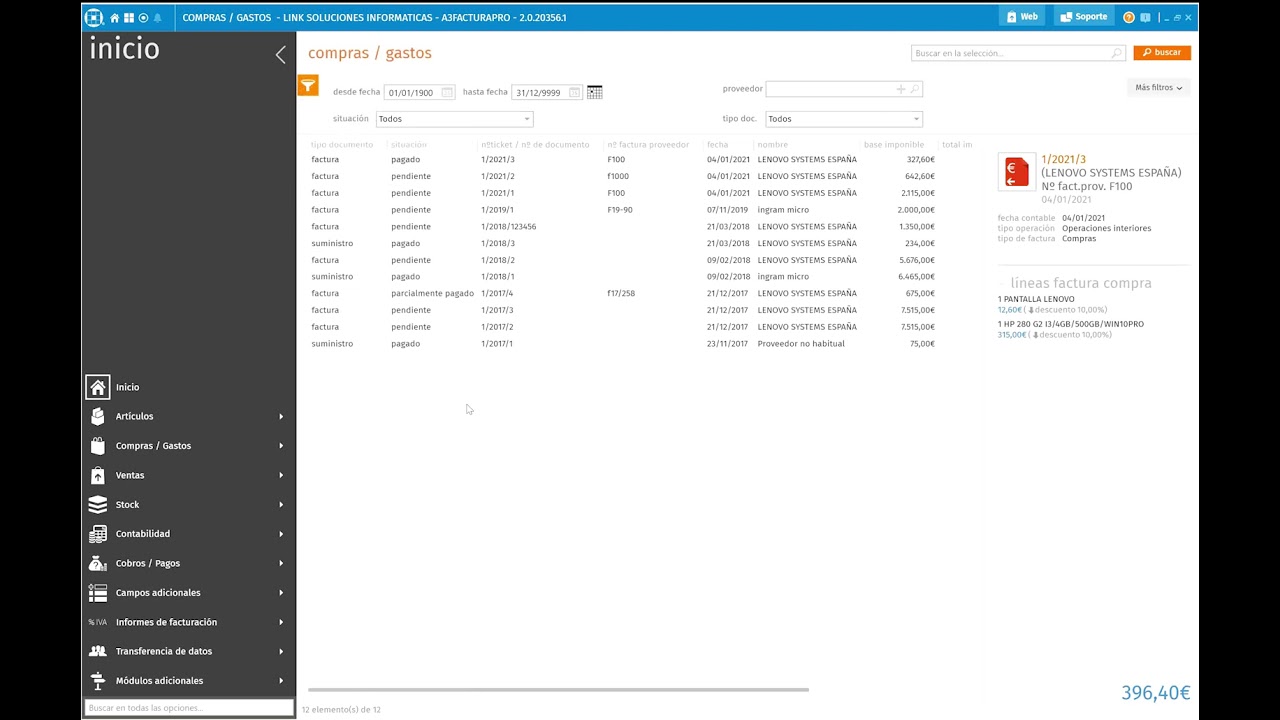Click the Contabilidad calculator icon
Image resolution: width=1280 pixels, height=720 pixels.
97,534
